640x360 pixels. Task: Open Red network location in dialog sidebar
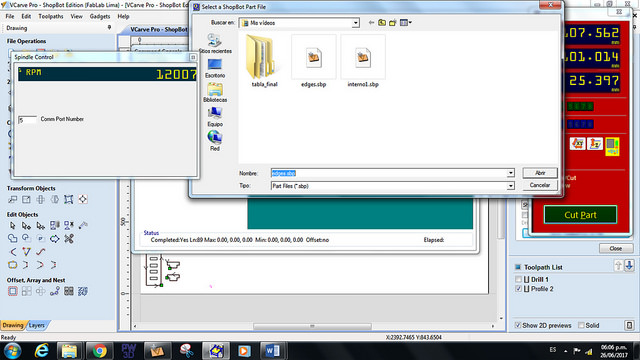tap(215, 141)
